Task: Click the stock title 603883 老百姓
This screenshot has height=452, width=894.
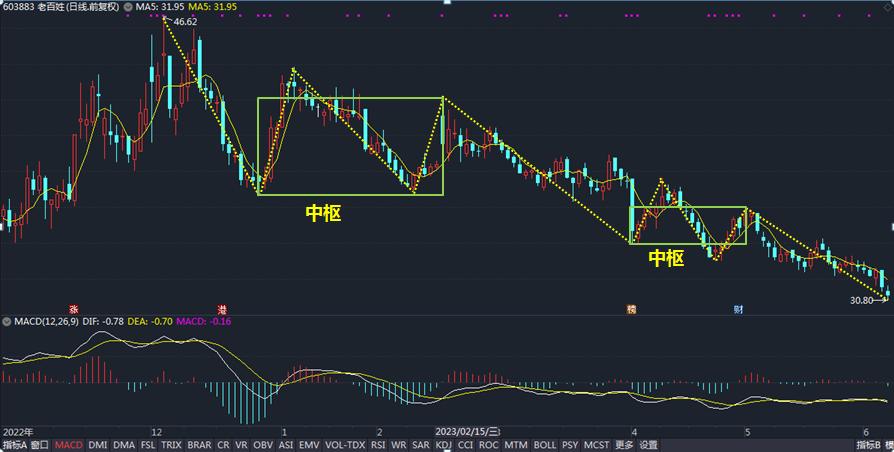Action: 60,7
